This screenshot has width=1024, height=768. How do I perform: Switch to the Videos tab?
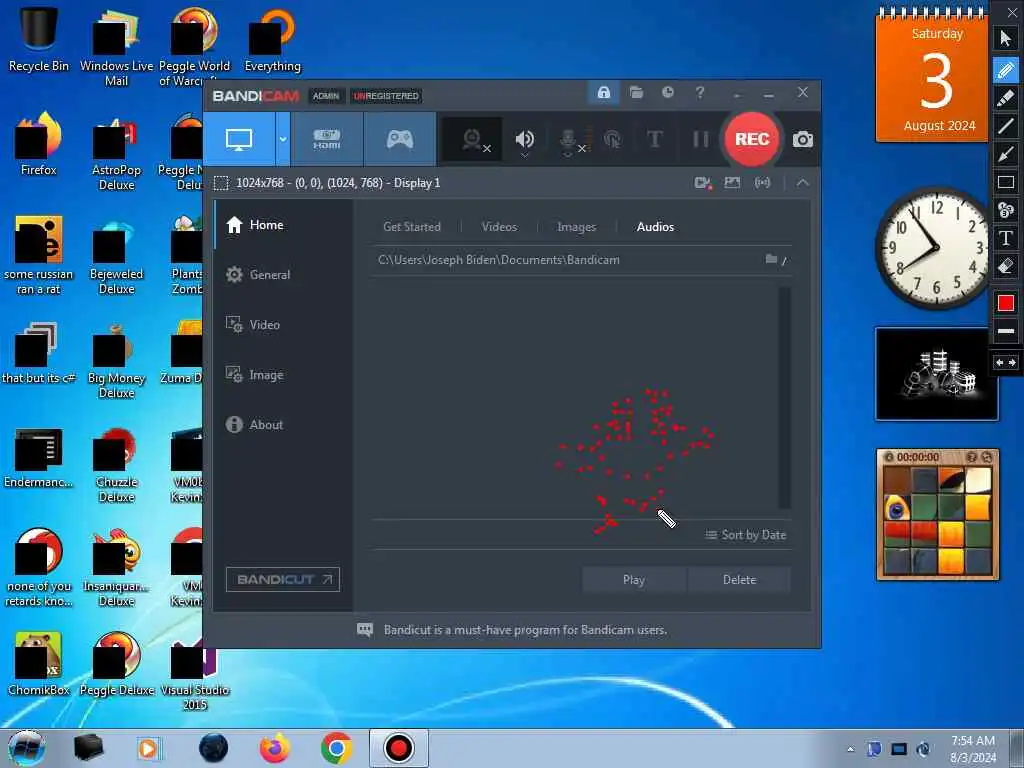pos(499,227)
